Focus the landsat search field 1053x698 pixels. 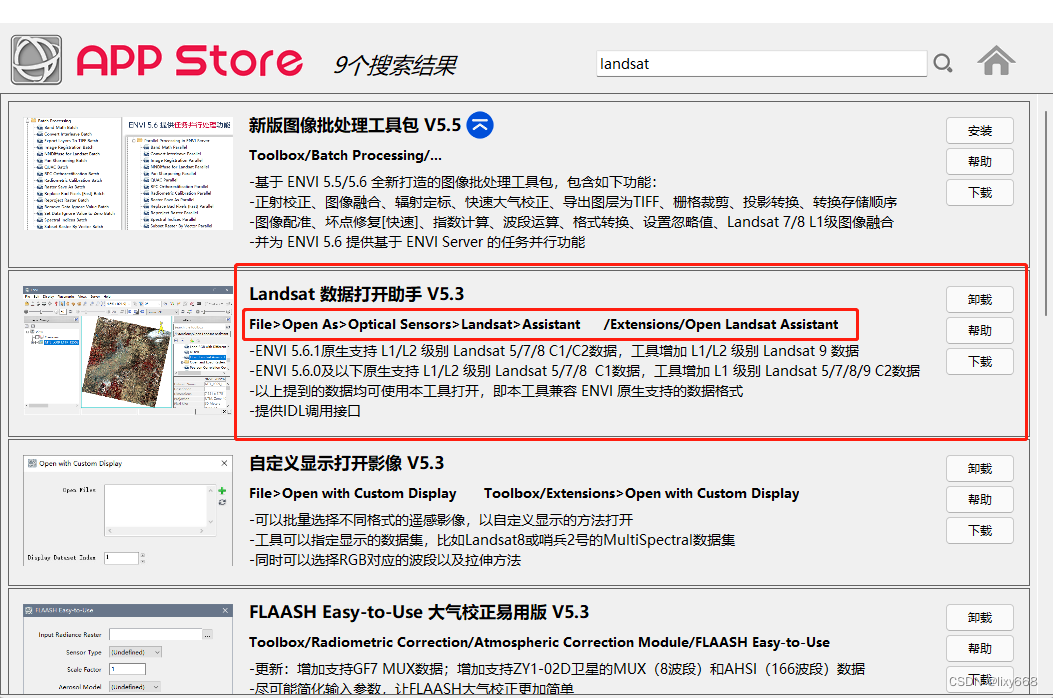coord(761,64)
